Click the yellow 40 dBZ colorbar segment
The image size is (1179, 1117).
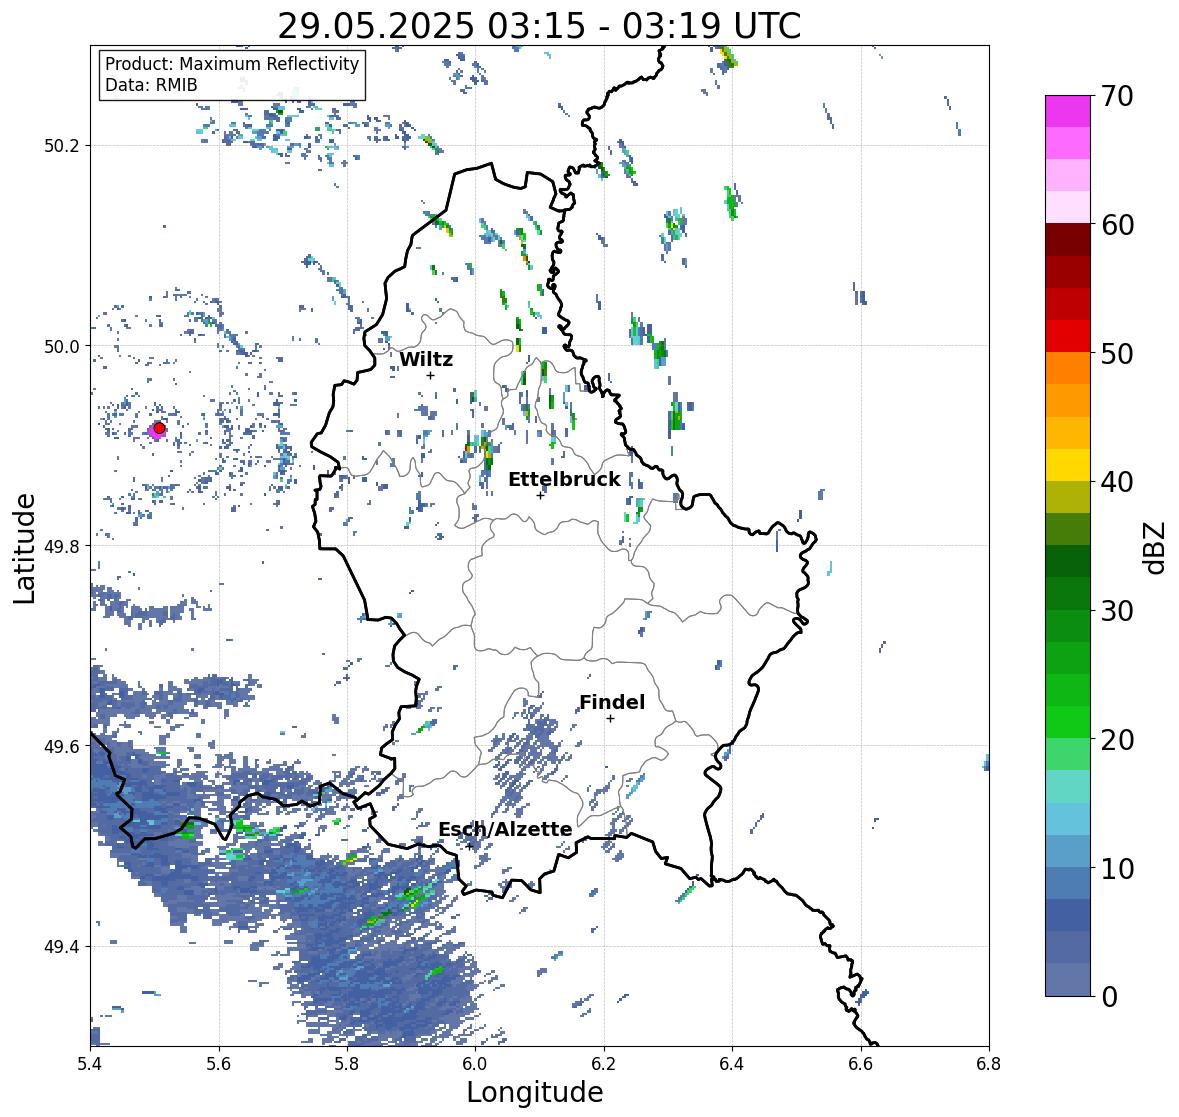click(1068, 465)
